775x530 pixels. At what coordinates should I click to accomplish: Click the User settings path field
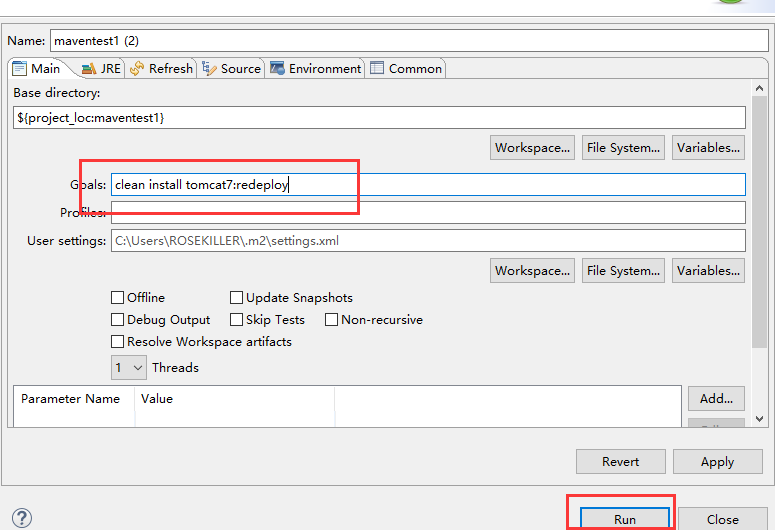[x=428, y=241]
